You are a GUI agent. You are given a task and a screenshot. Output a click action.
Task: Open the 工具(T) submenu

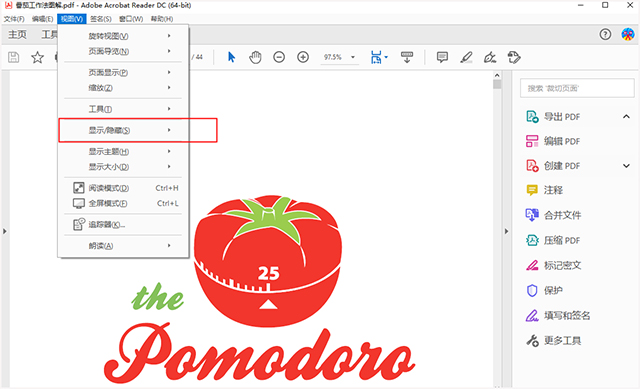point(123,109)
